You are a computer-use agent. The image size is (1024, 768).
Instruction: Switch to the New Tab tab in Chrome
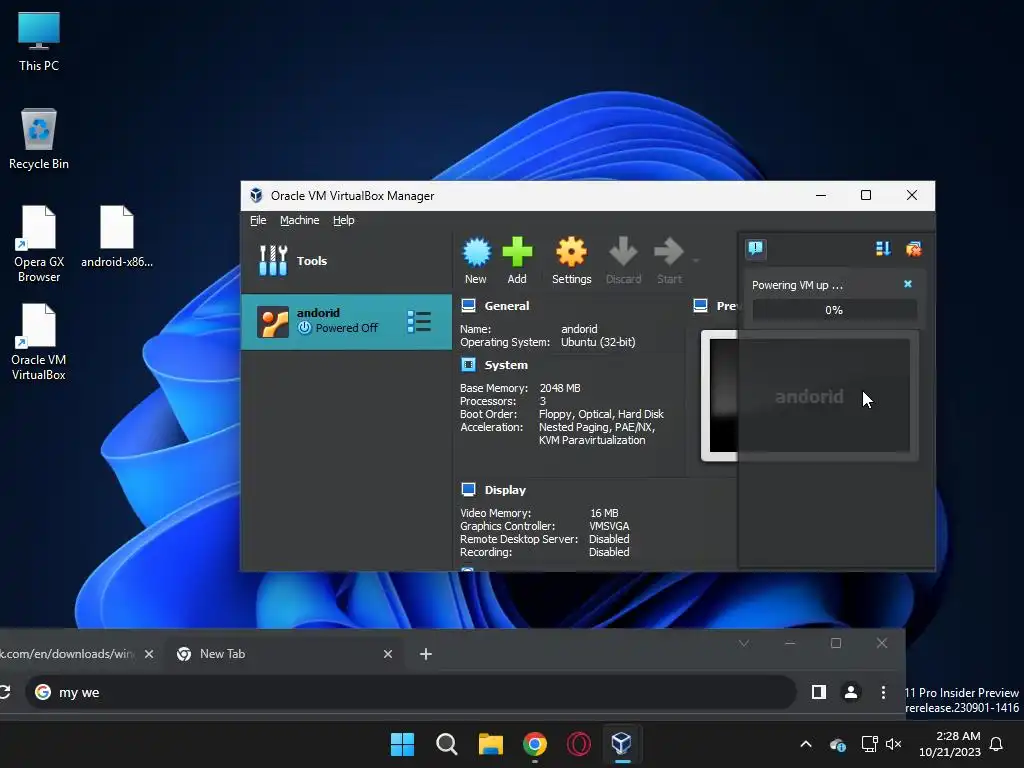(284, 654)
